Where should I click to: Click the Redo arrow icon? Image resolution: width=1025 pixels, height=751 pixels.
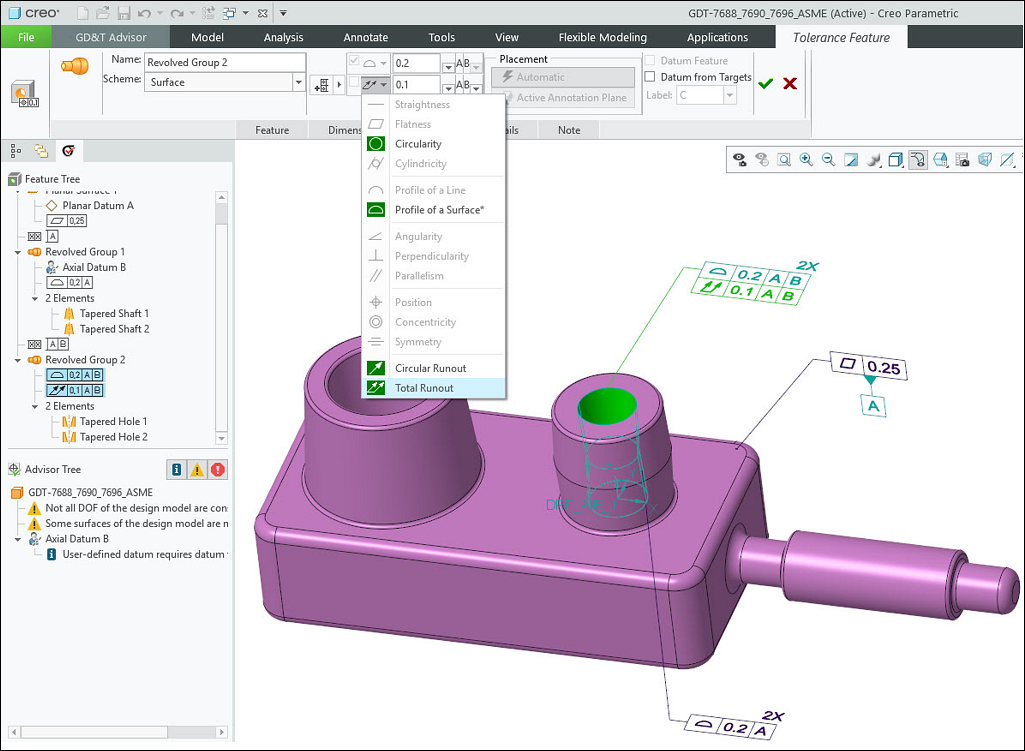[176, 12]
